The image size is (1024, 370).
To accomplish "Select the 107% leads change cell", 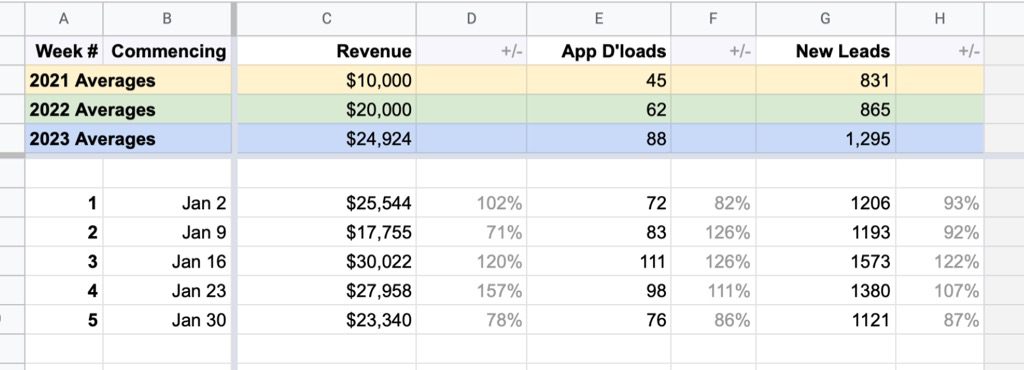I will 940,290.
